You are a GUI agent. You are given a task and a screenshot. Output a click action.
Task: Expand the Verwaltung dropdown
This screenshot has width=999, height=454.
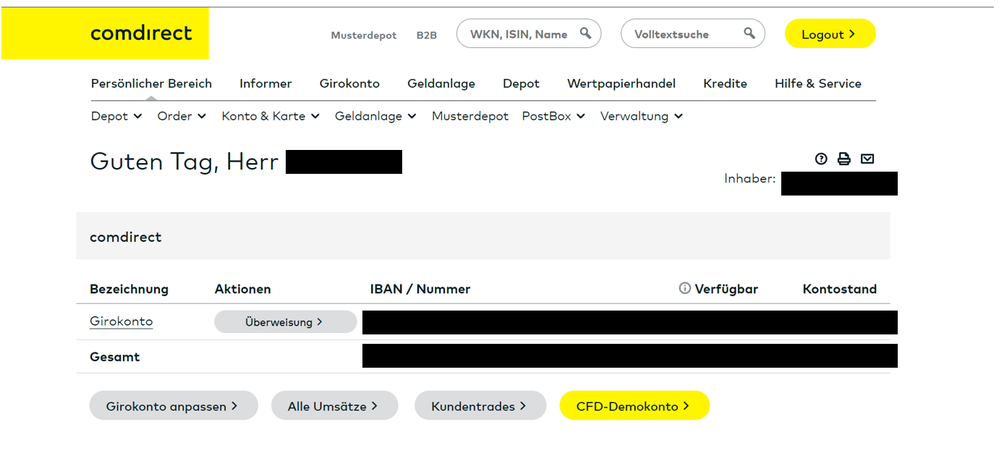[641, 116]
